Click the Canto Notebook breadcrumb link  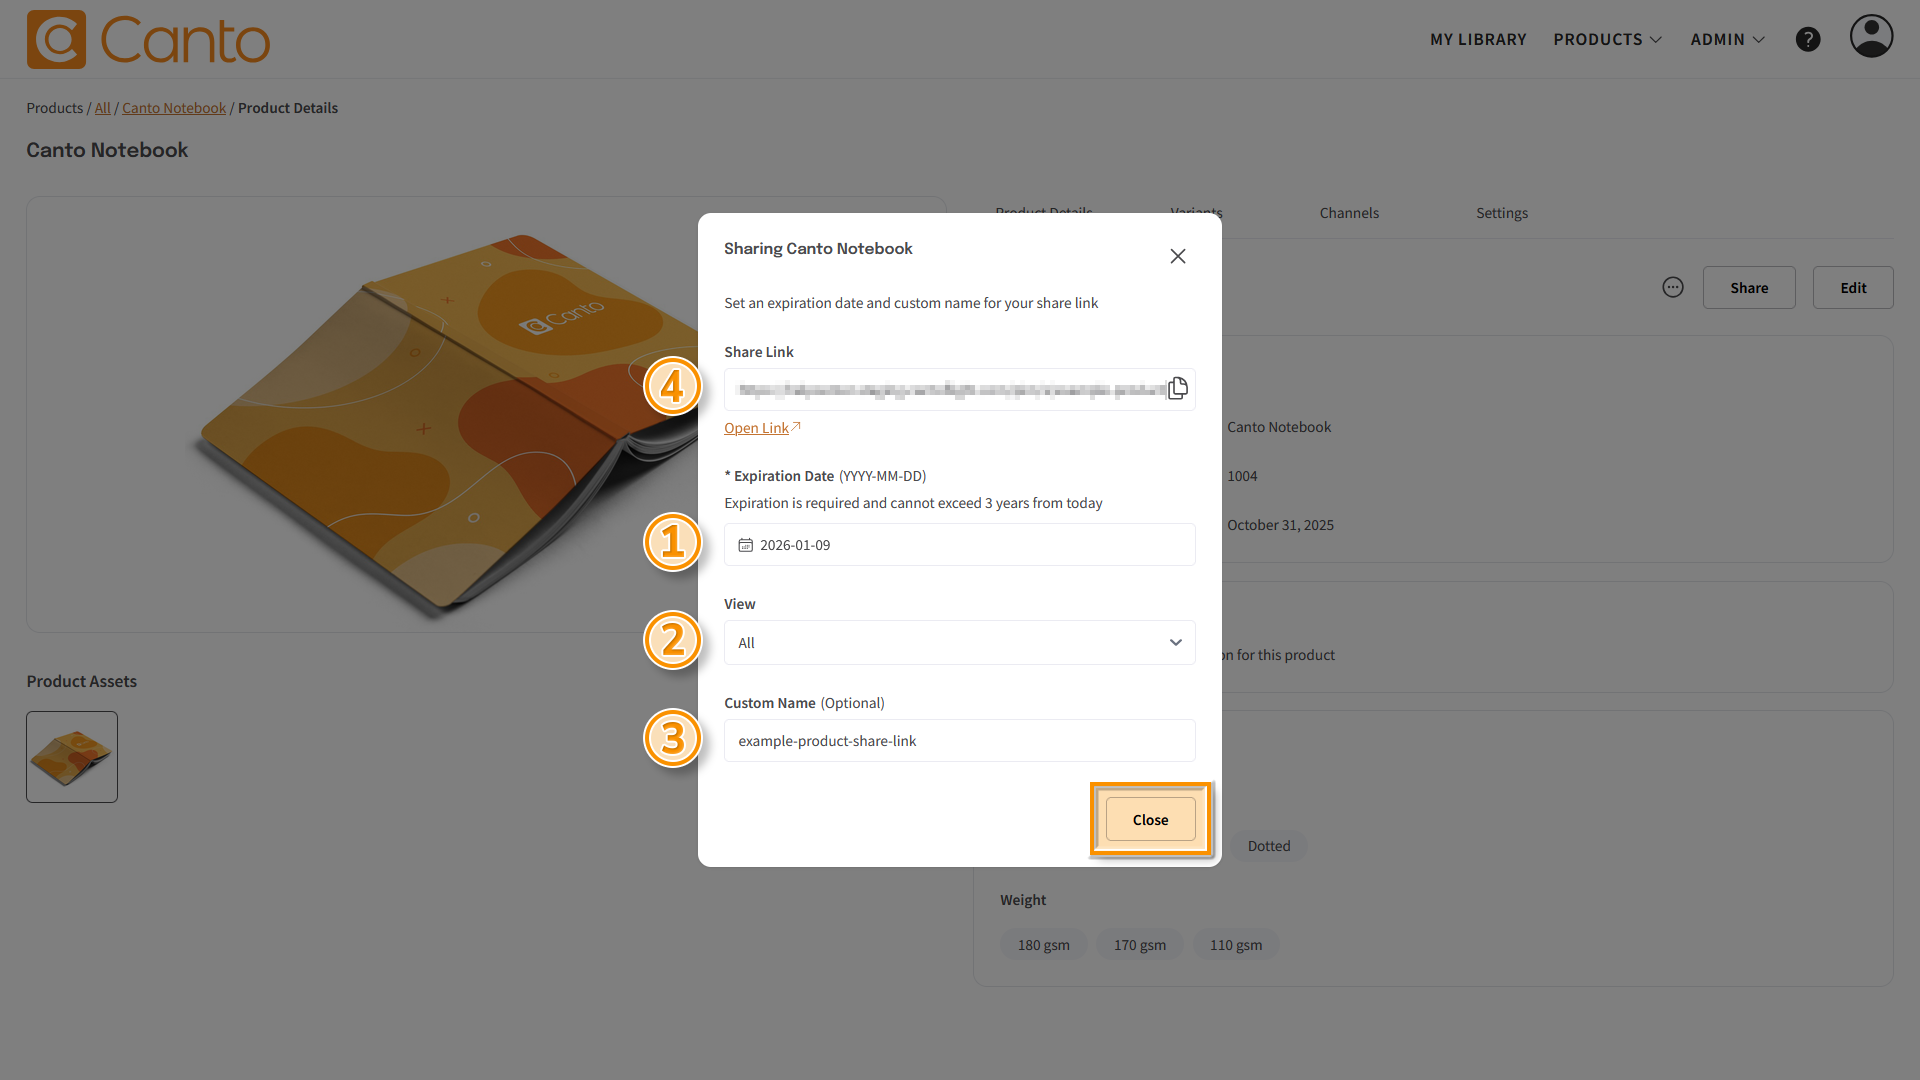coord(174,108)
